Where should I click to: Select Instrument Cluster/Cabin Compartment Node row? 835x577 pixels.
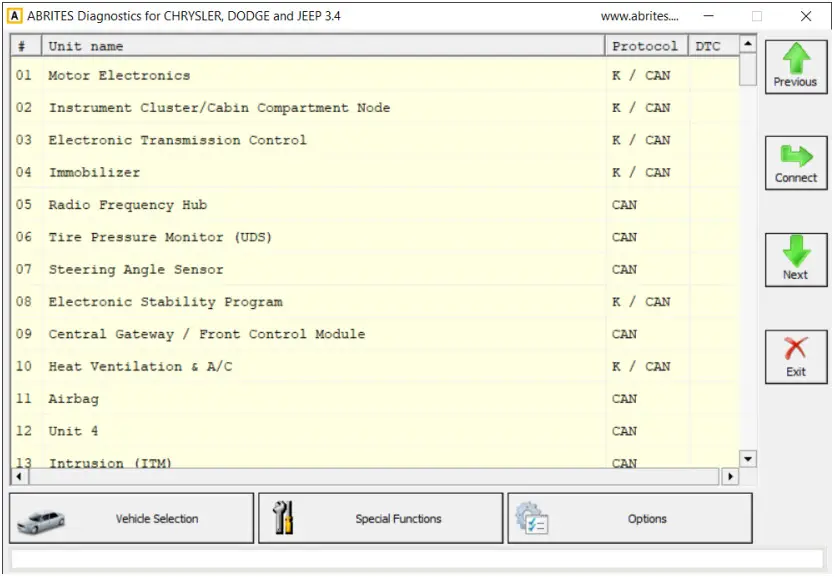pyautogui.click(x=375, y=108)
